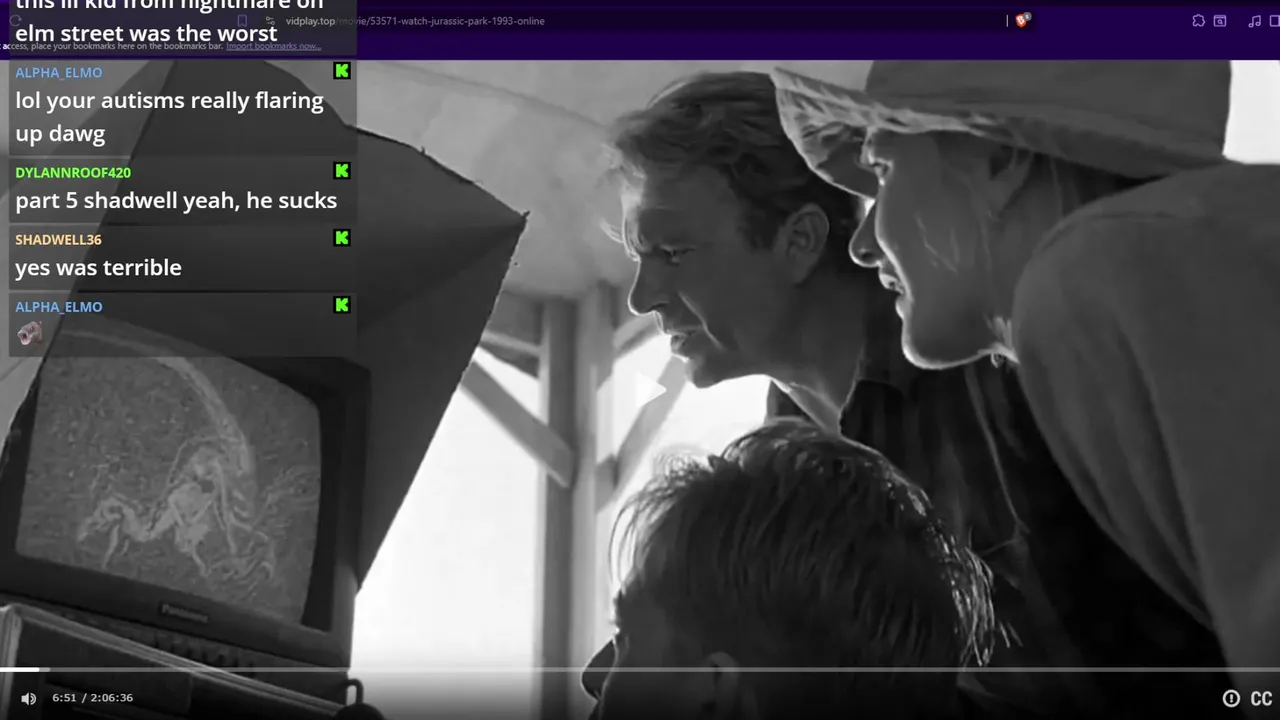
Task: Click the 'Import bookmarks now...' link
Action: [273, 46]
